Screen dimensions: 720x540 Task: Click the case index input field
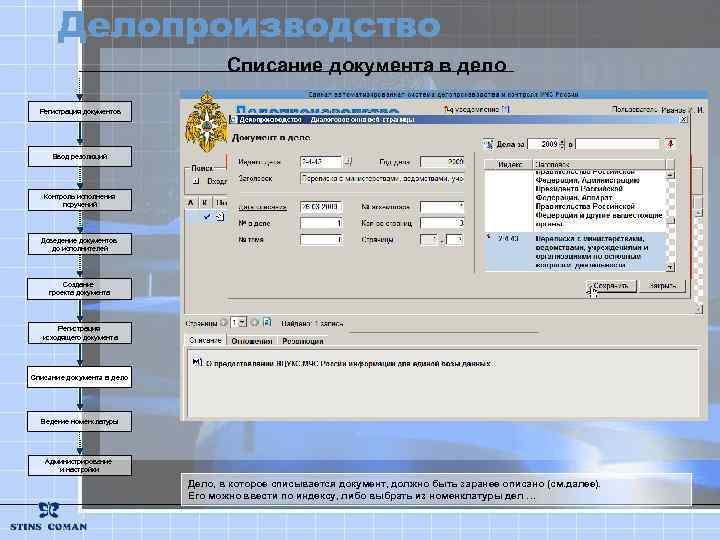coord(321,162)
